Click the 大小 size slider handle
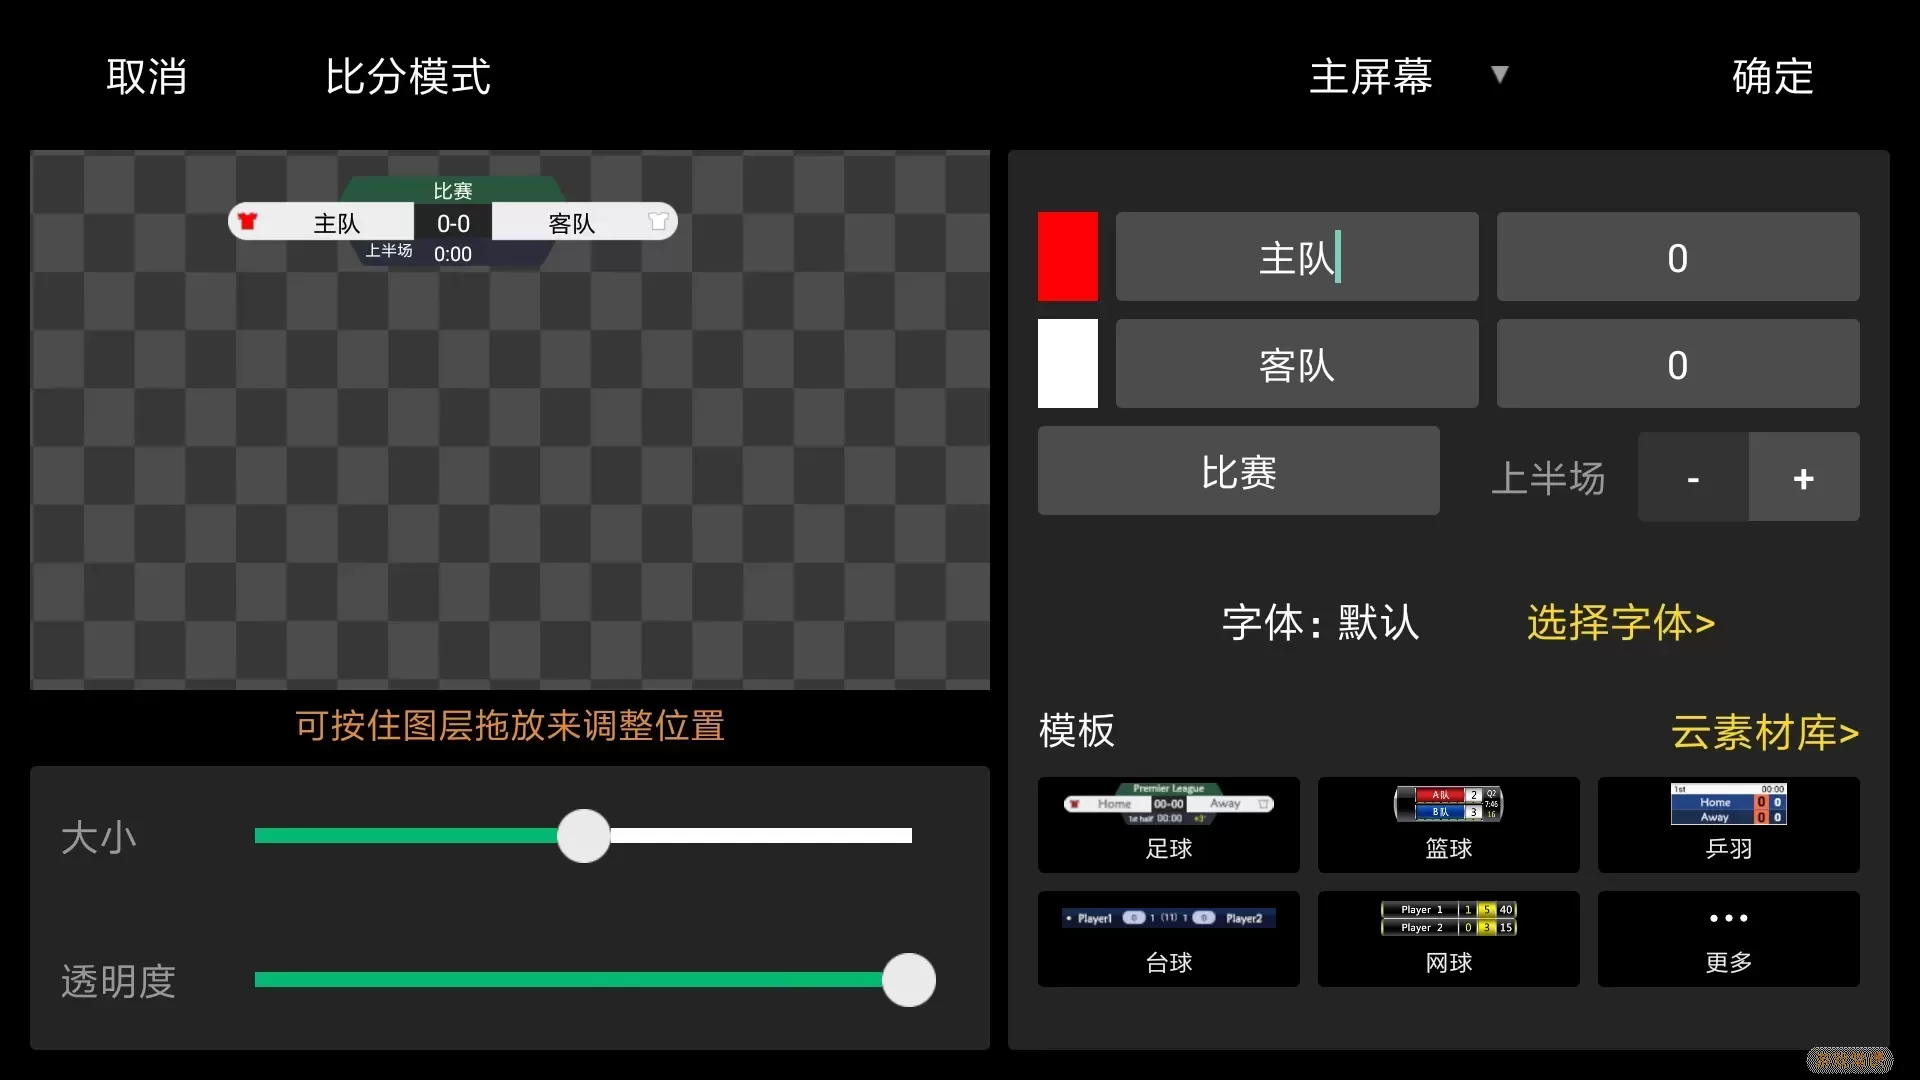Viewport: 1920px width, 1080px height. click(x=584, y=836)
